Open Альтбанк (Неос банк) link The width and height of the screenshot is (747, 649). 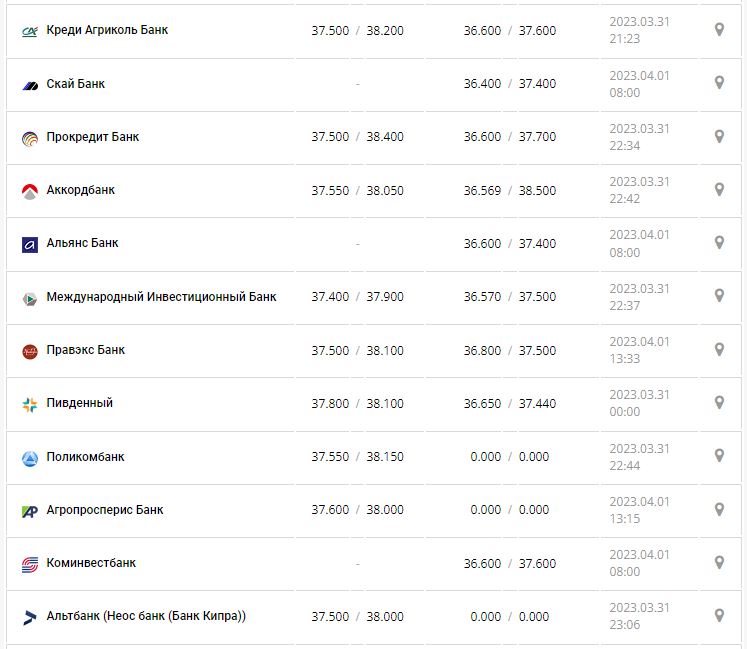click(146, 616)
